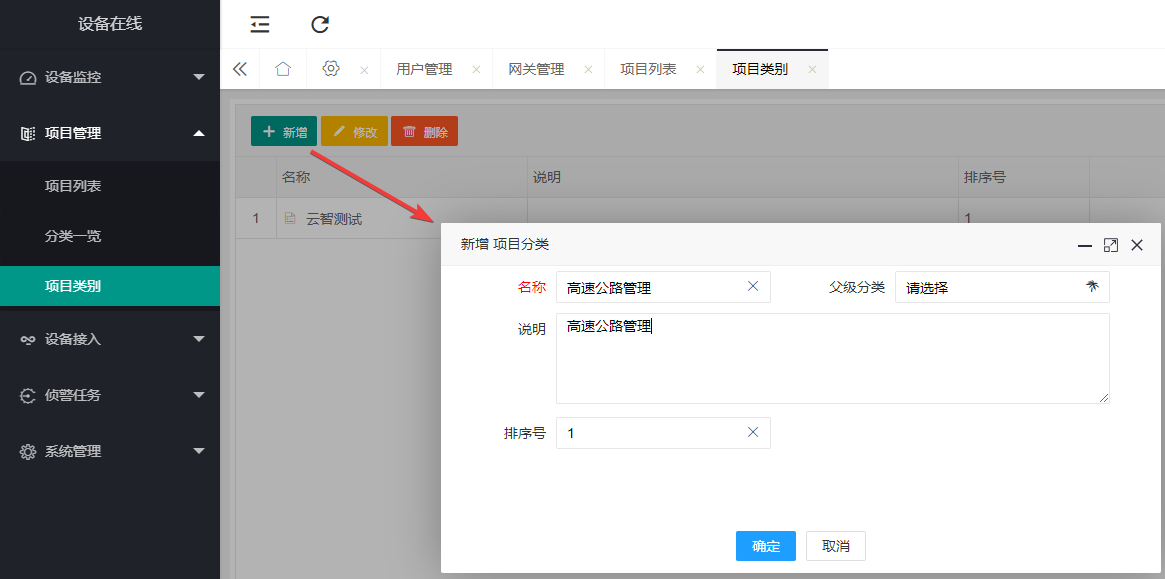Viewport: 1165px width, 579px height.
Task: Close the 网关管理 tab
Action: pos(588,70)
